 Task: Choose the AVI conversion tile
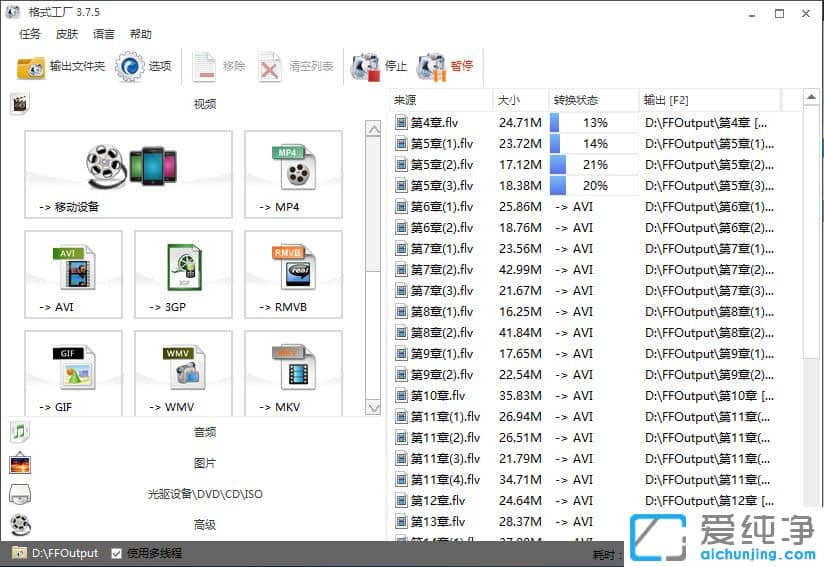pyautogui.click(x=73, y=274)
